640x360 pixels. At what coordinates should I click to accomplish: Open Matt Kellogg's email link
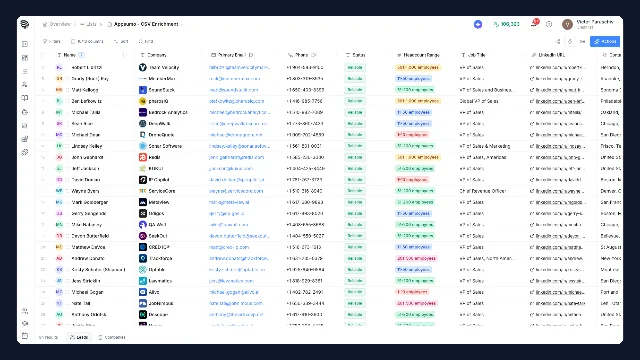click(x=233, y=90)
